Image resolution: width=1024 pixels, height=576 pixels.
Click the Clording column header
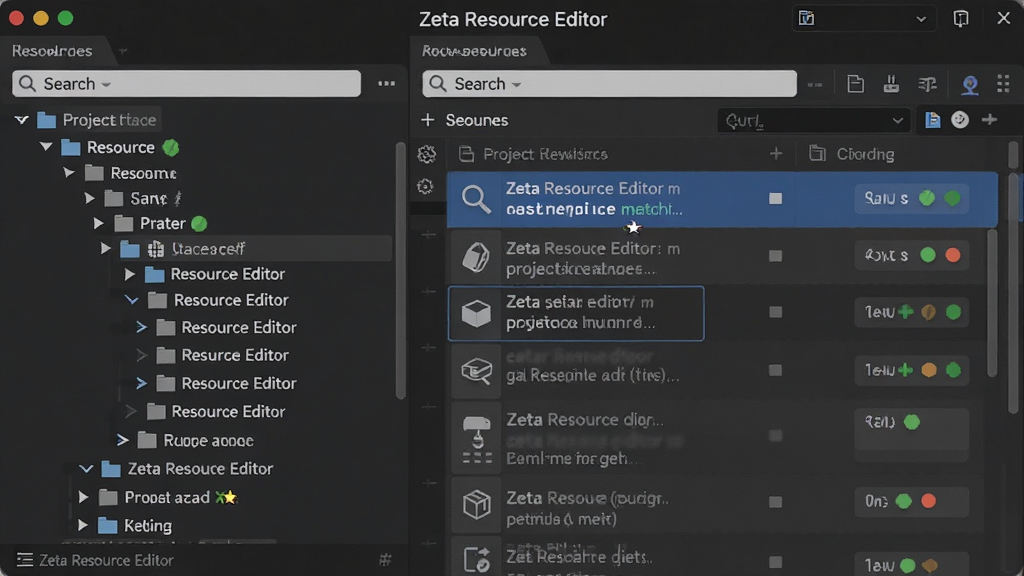tap(865, 154)
